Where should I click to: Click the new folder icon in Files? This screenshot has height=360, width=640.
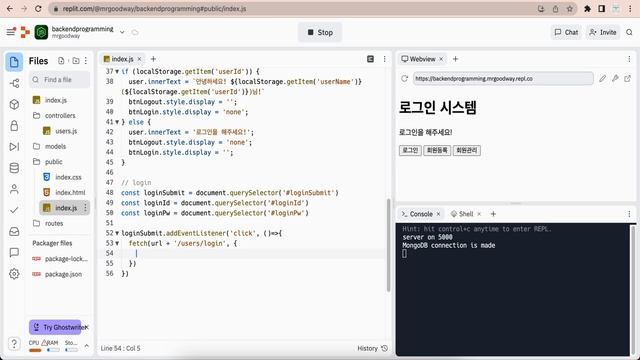76,61
